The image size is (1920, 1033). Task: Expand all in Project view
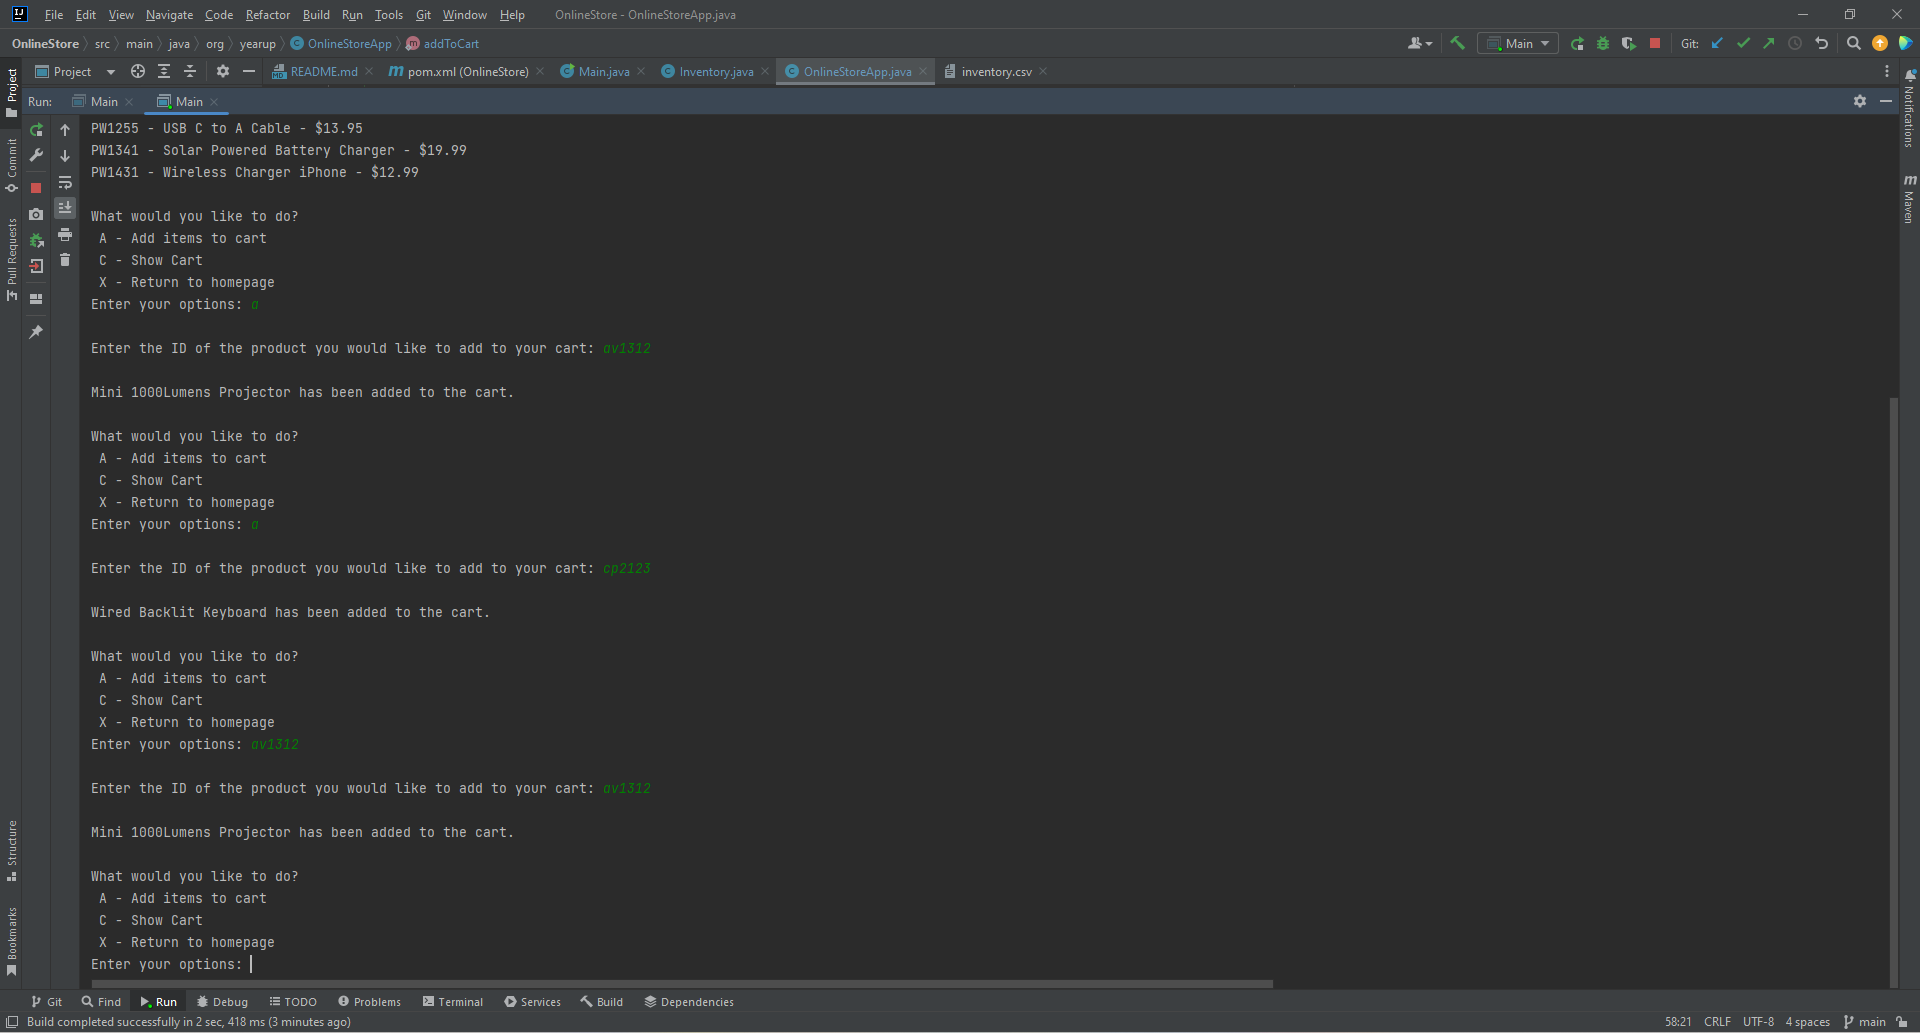point(164,71)
